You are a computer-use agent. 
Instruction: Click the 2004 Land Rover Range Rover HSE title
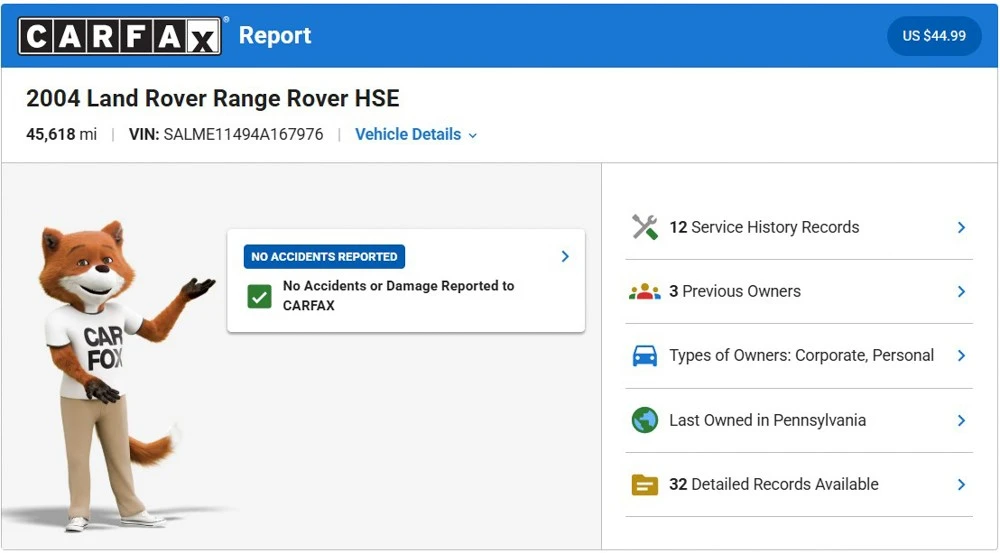[212, 98]
